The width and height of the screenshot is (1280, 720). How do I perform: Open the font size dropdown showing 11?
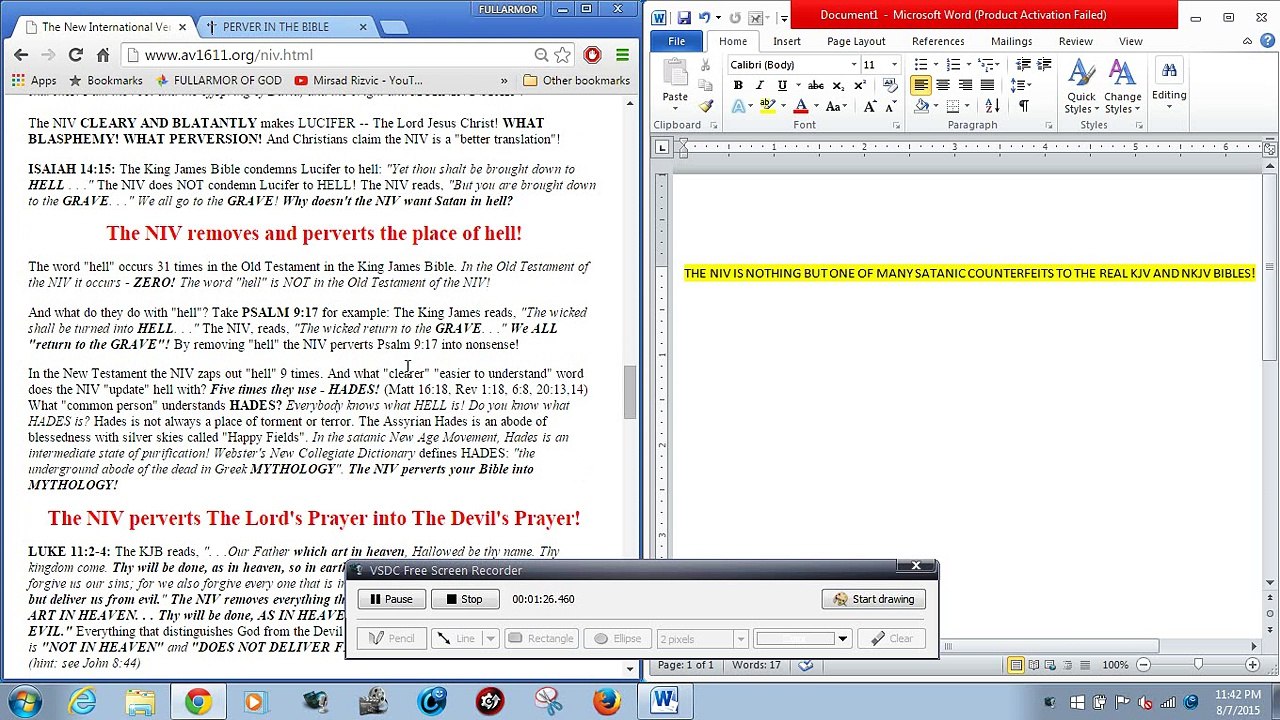coord(894,65)
